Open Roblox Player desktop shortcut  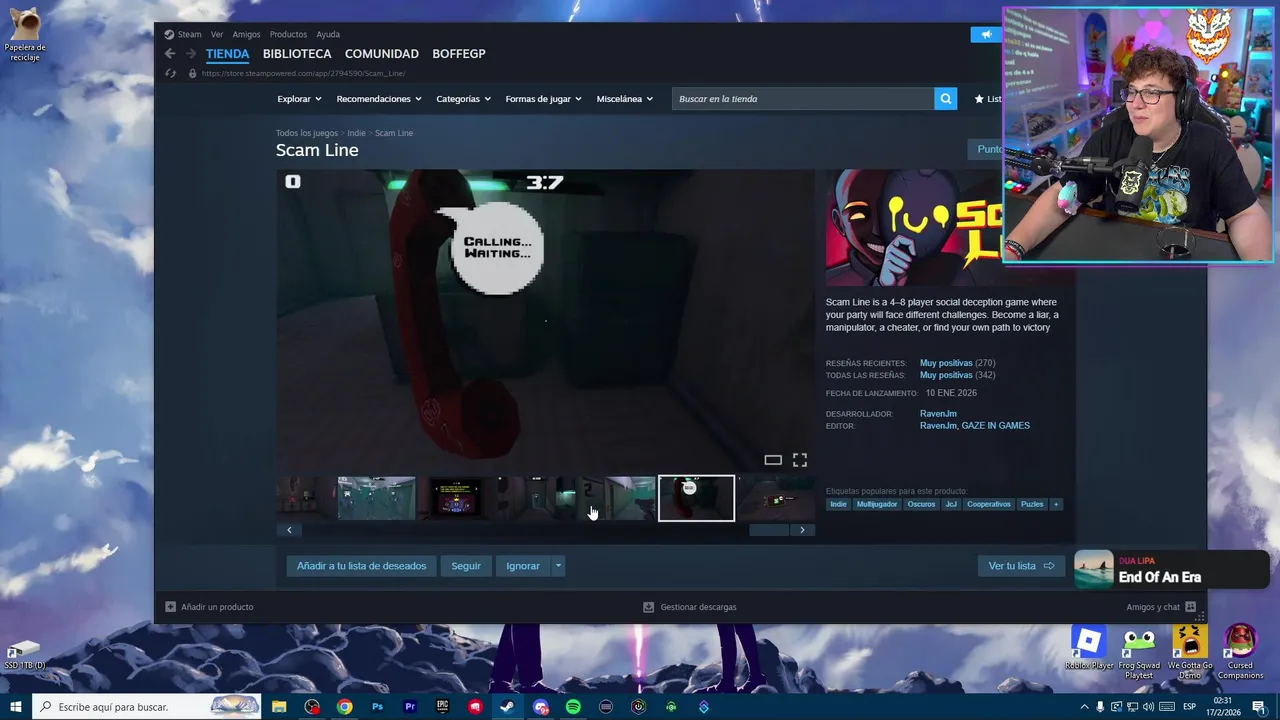[1089, 650]
